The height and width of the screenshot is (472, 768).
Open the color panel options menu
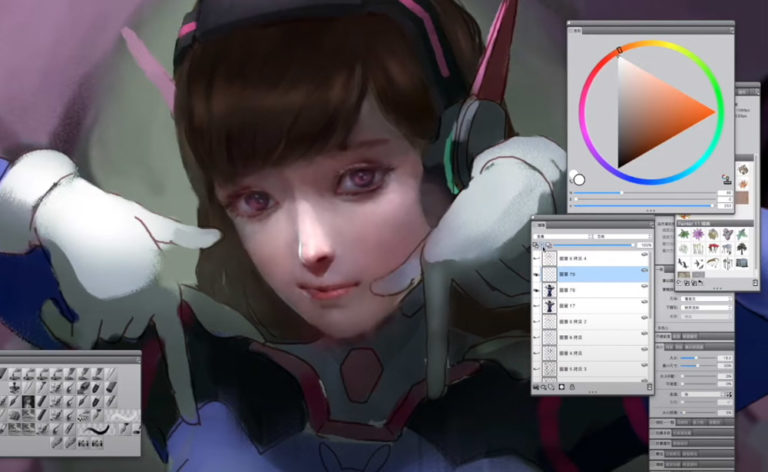click(732, 30)
